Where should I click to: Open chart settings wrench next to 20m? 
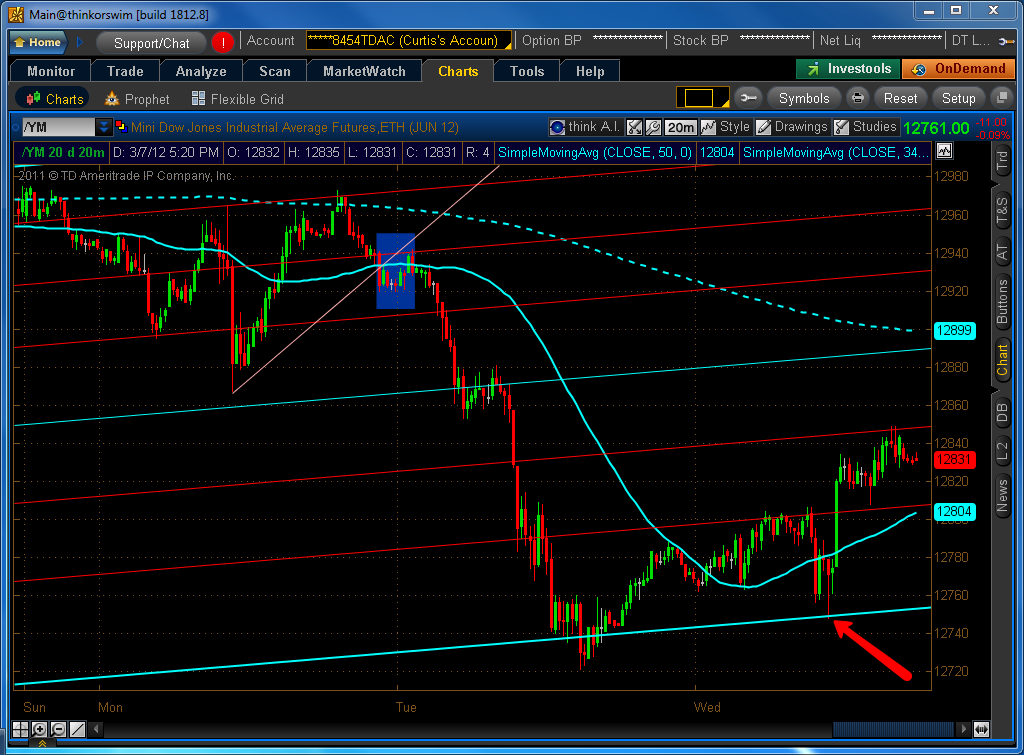tap(653, 127)
